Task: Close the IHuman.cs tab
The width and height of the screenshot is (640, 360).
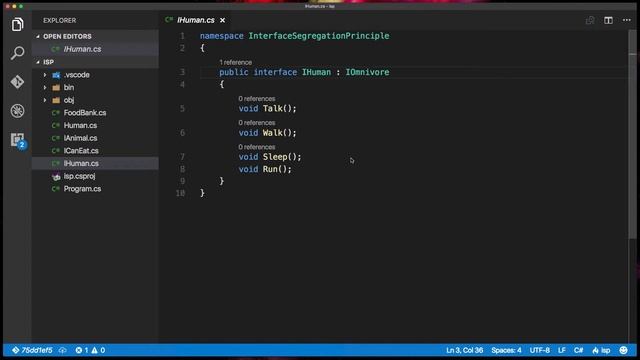Action: coord(222,20)
